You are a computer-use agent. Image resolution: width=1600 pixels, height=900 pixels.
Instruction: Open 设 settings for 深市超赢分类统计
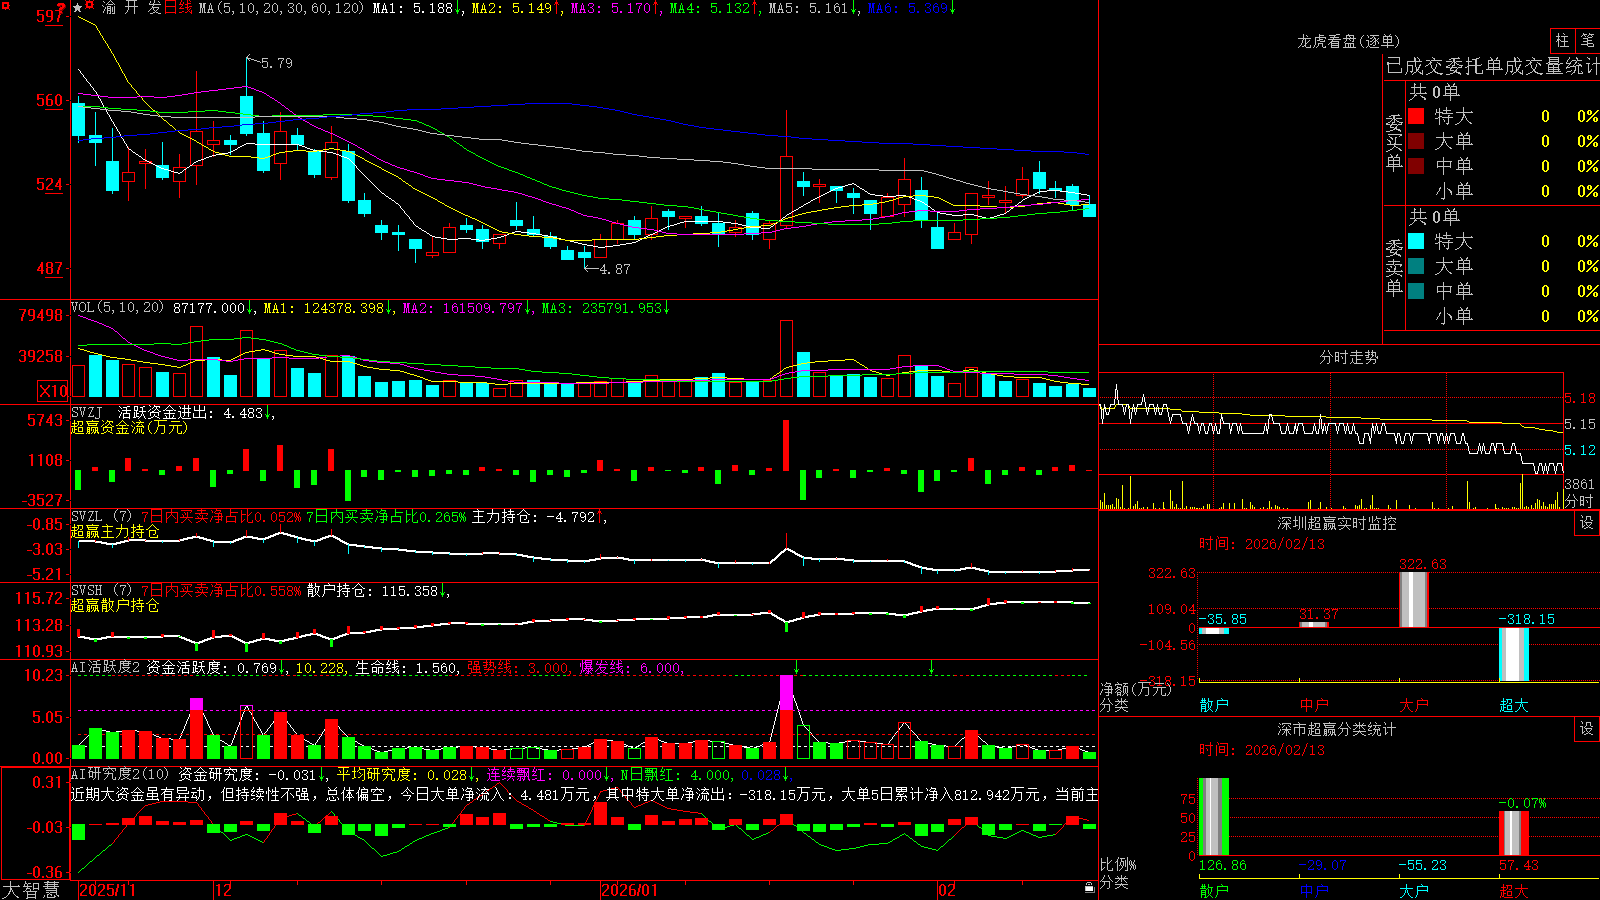point(1587,729)
